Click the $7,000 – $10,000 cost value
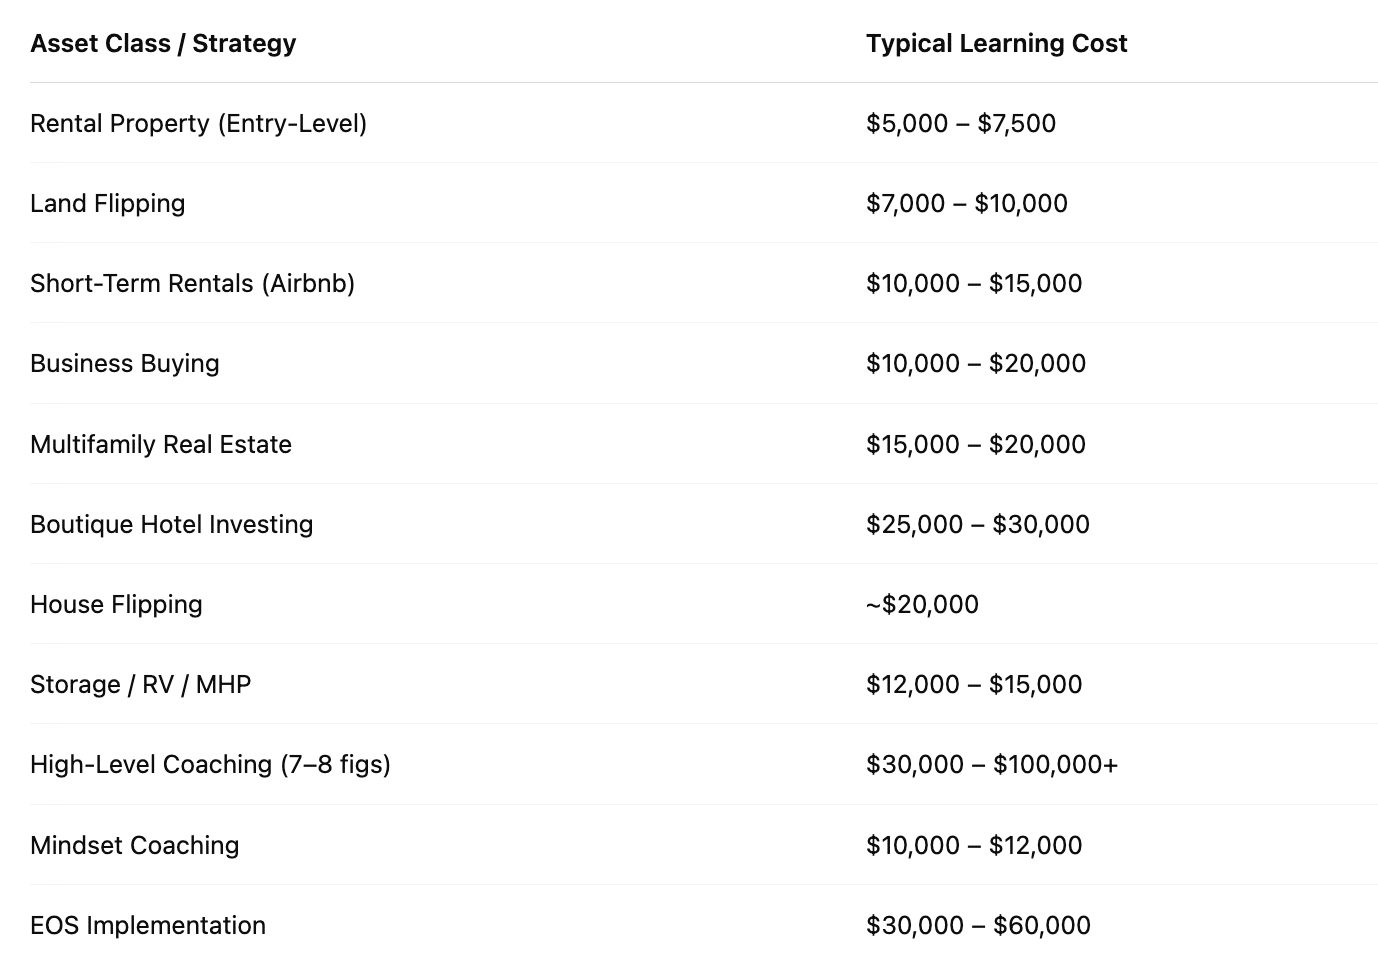The height and width of the screenshot is (954, 1378). (x=967, y=204)
